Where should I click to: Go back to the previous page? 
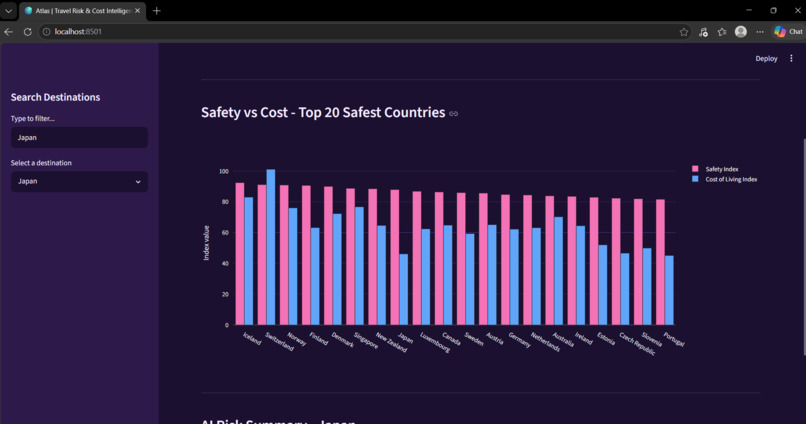(9, 32)
